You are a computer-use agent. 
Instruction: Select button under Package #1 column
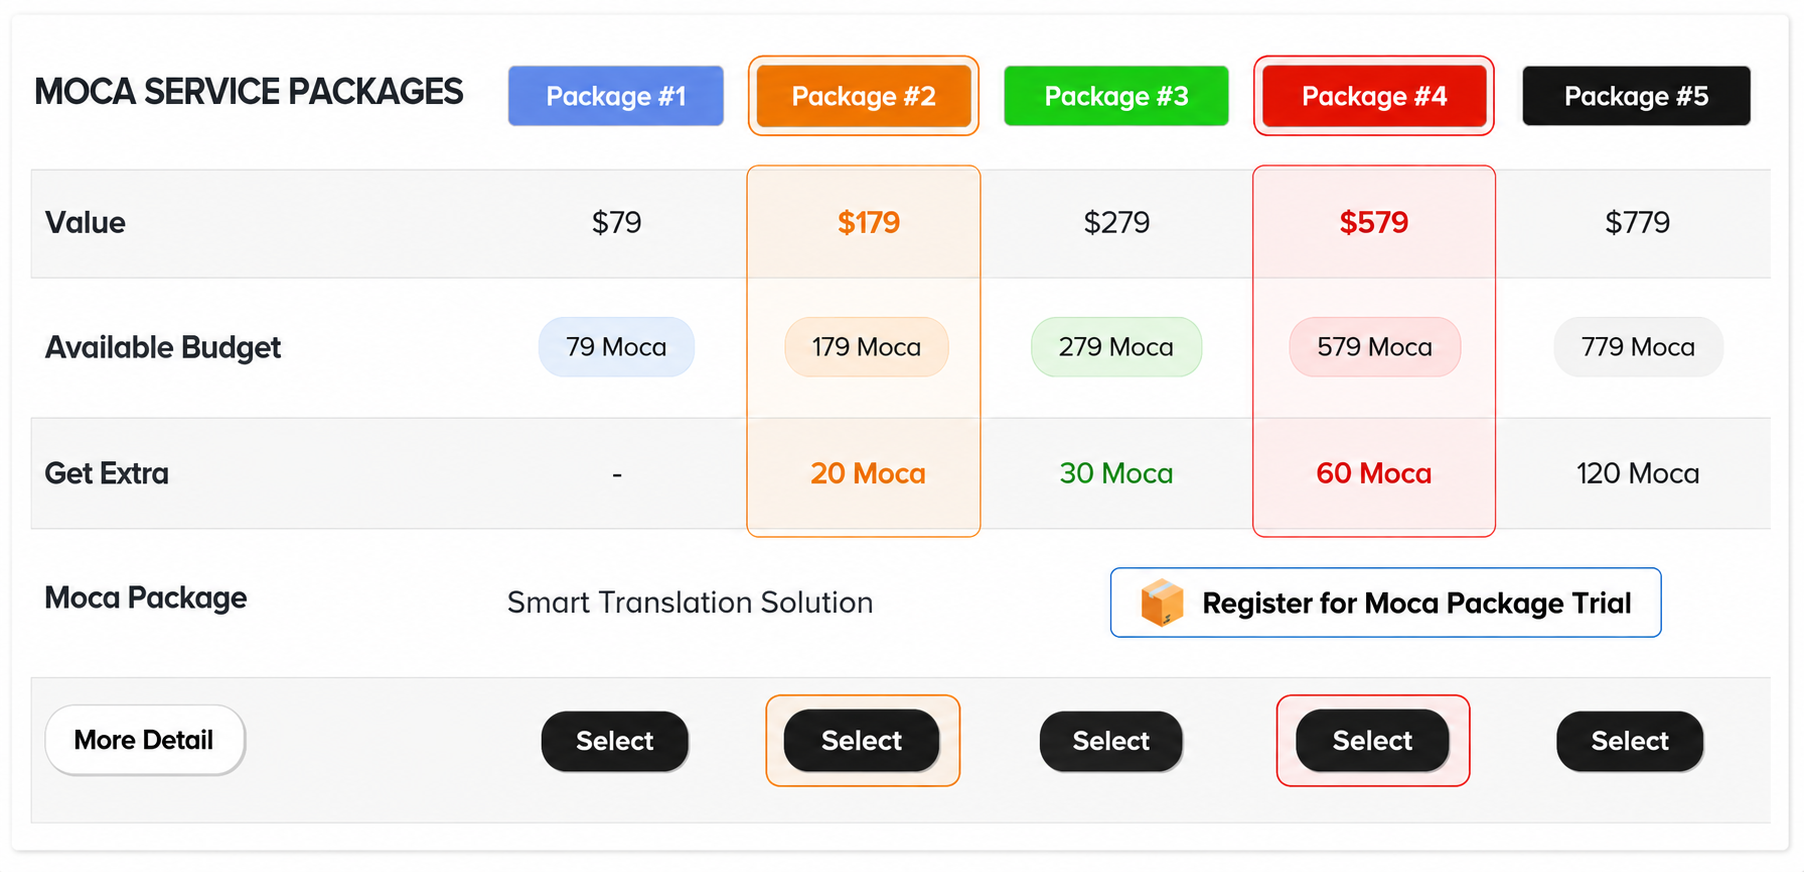(615, 741)
